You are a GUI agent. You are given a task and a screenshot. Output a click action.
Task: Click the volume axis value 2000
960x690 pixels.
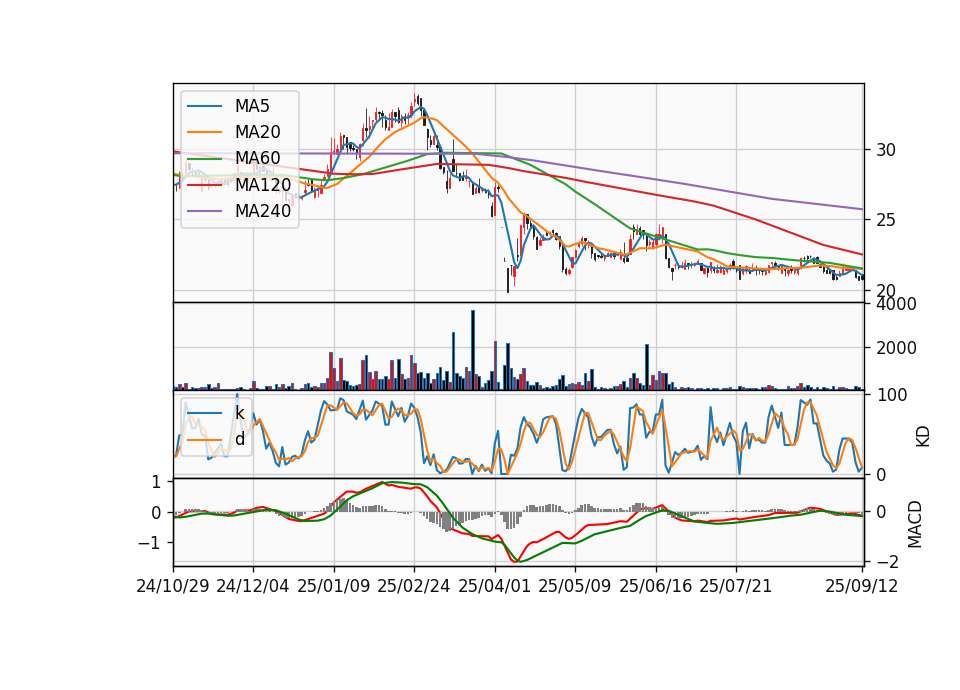pyautogui.click(x=896, y=348)
